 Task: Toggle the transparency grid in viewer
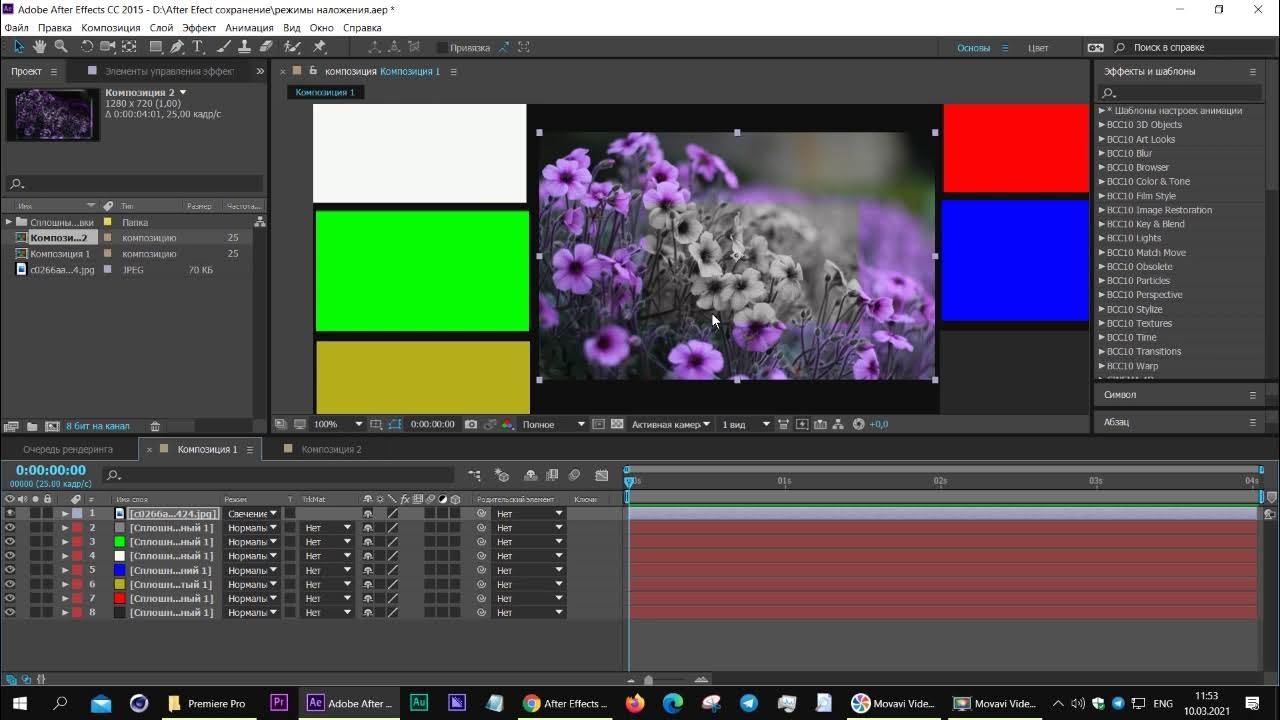point(618,424)
